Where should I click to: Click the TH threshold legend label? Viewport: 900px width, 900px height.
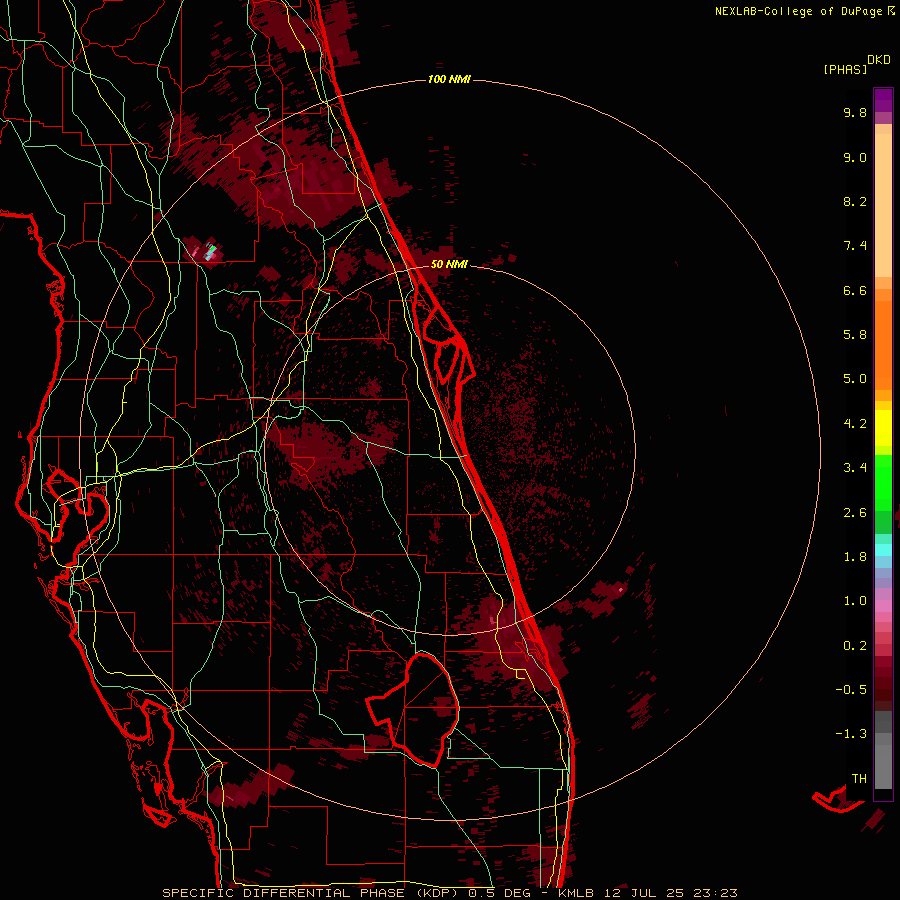(859, 779)
